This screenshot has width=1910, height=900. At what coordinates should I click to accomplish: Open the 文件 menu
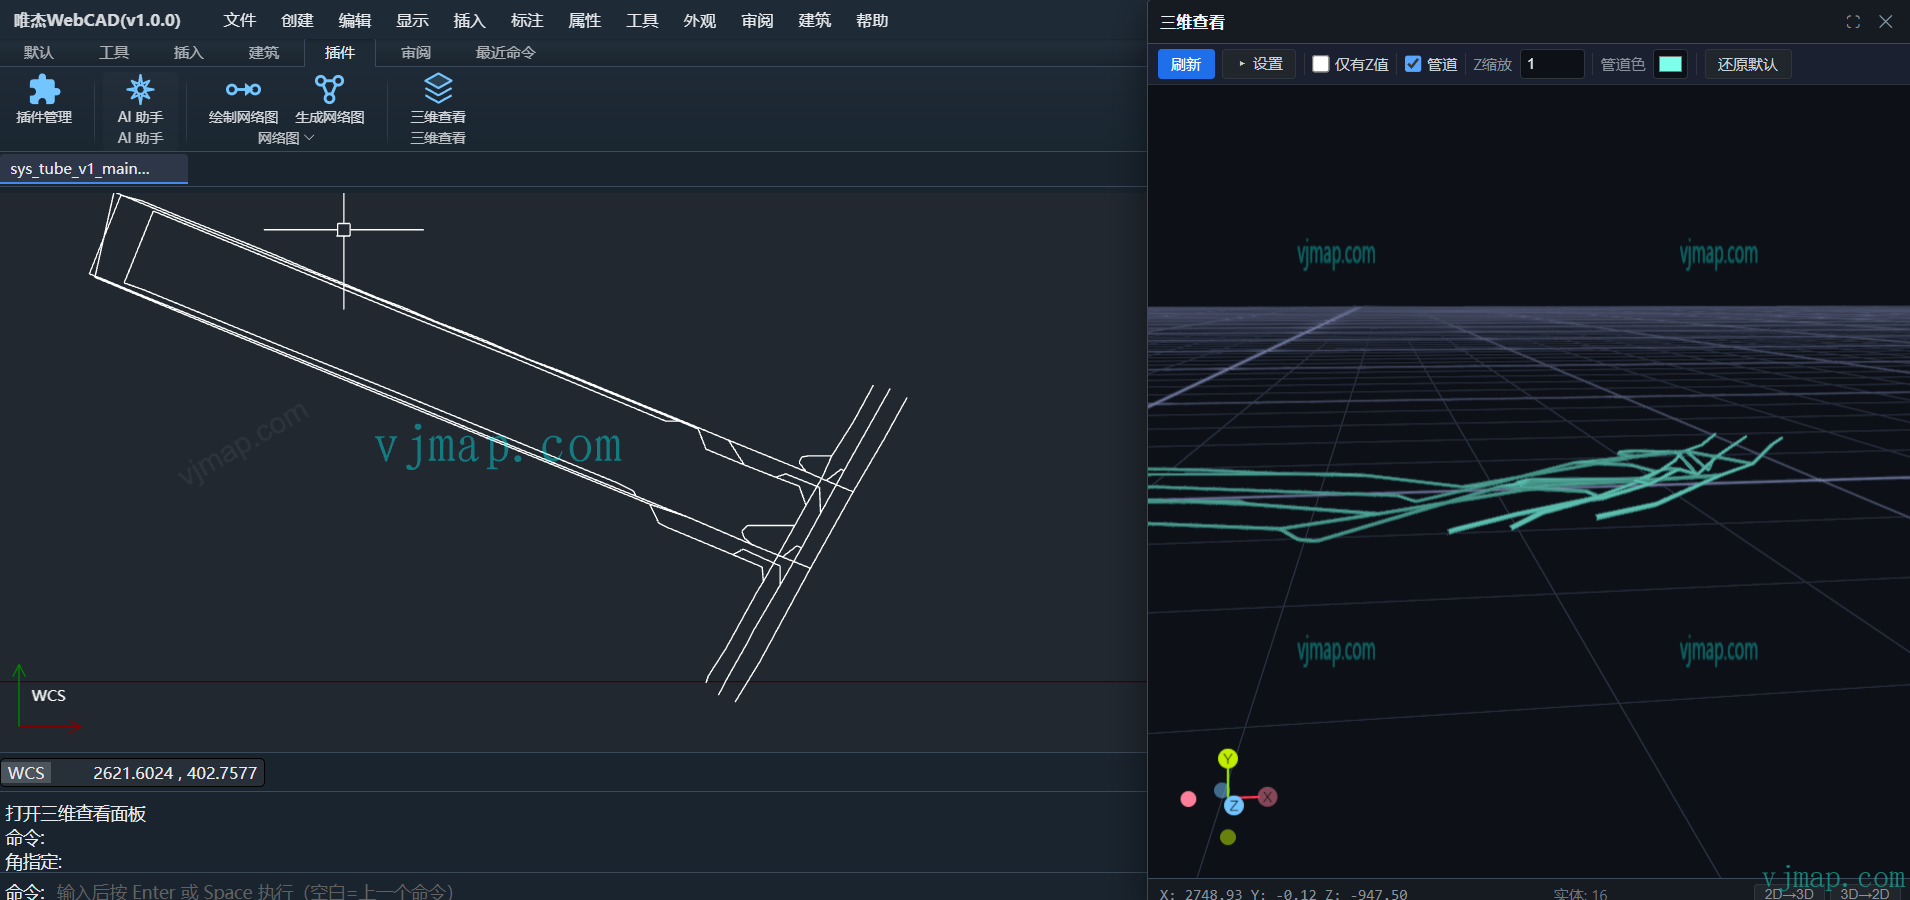(x=239, y=21)
